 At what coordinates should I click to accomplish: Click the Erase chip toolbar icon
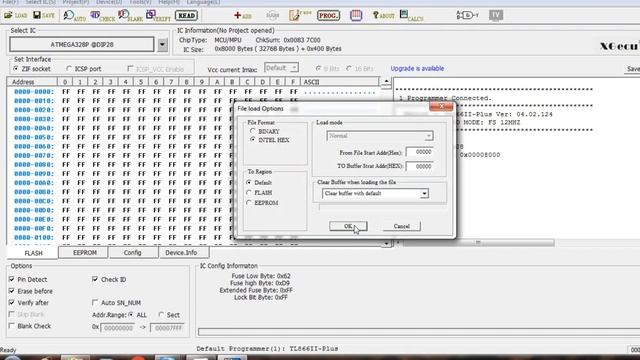[300, 16]
